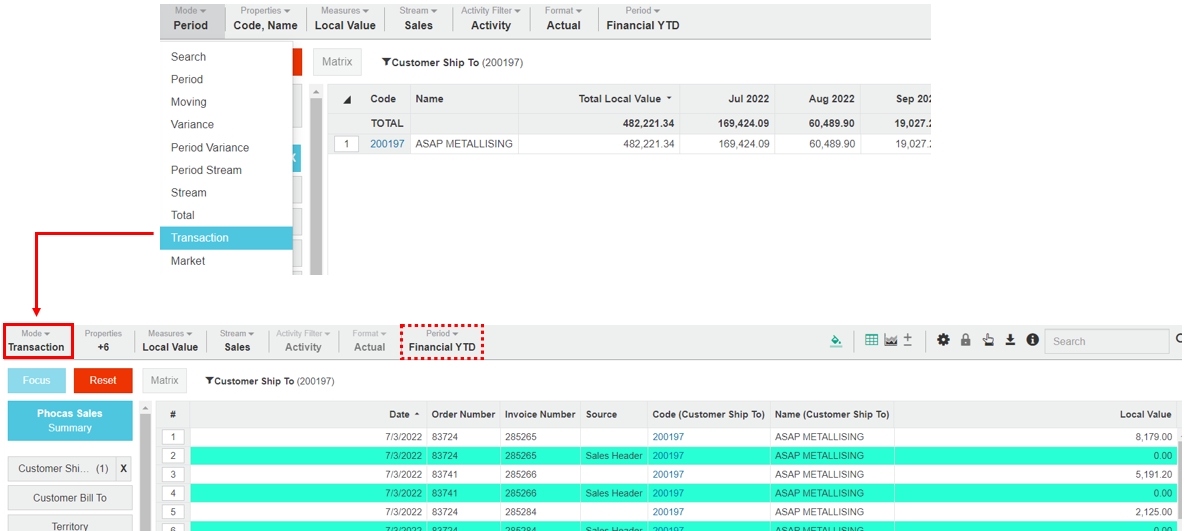Image resolution: width=1189 pixels, height=531 pixels.
Task: Open the Period dropdown showing Financial YTD
Action: [441, 341]
